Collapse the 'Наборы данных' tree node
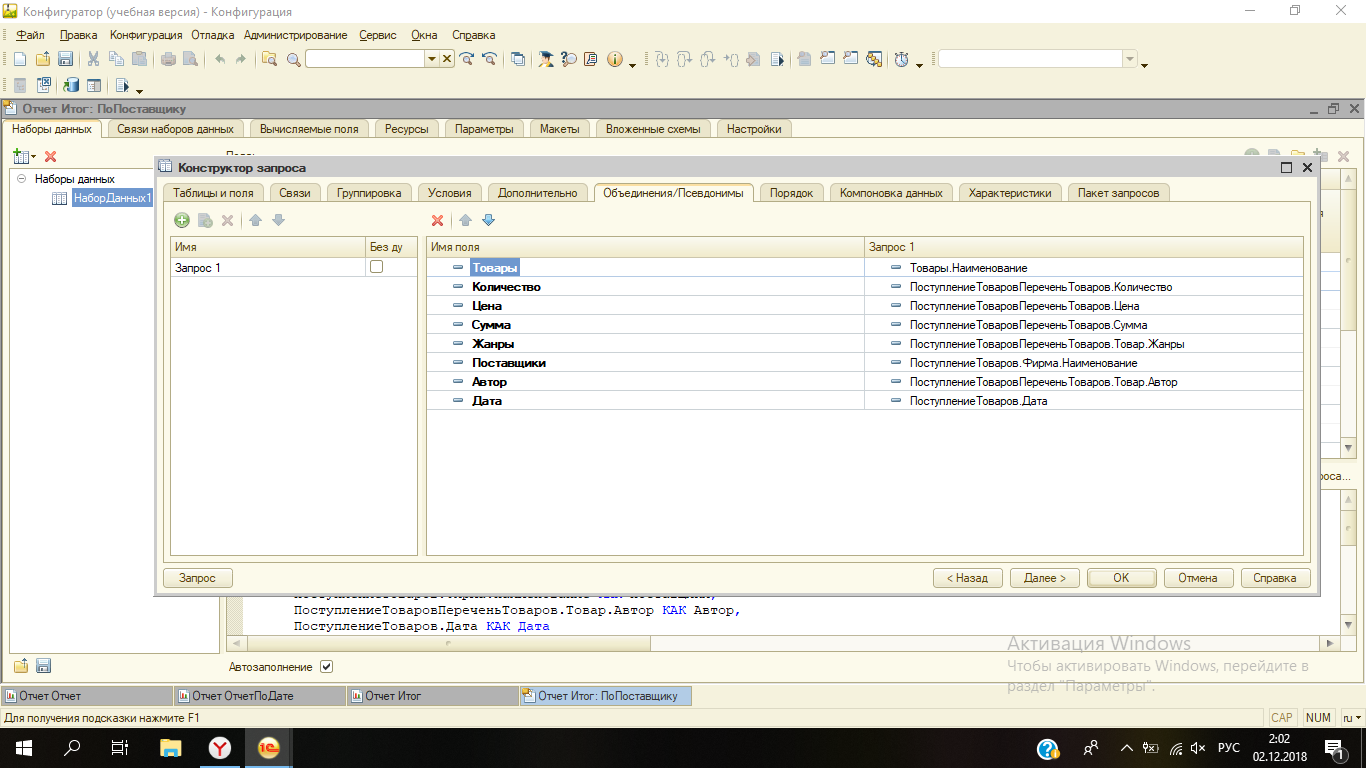This screenshot has width=1366, height=768. click(x=21, y=179)
